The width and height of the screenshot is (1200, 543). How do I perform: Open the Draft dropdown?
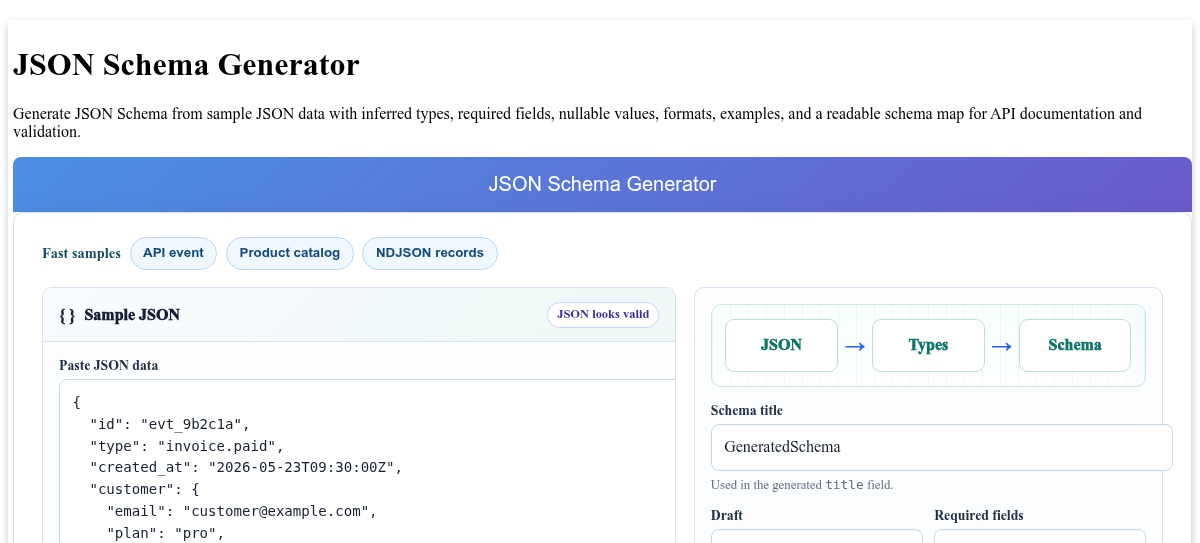point(817,537)
